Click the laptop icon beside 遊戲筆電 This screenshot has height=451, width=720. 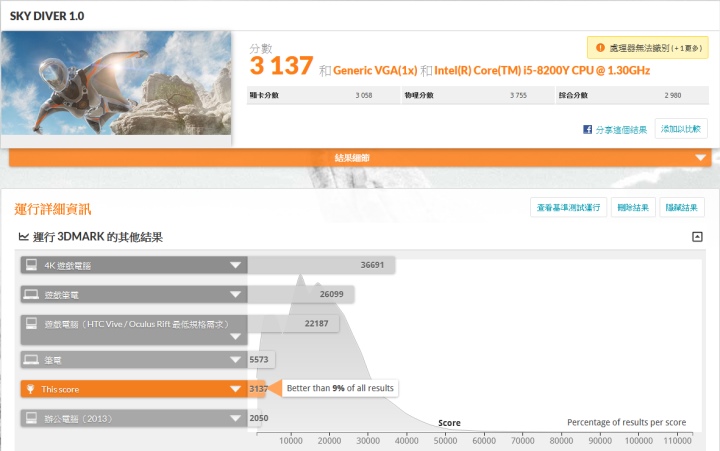pyautogui.click(x=31, y=295)
